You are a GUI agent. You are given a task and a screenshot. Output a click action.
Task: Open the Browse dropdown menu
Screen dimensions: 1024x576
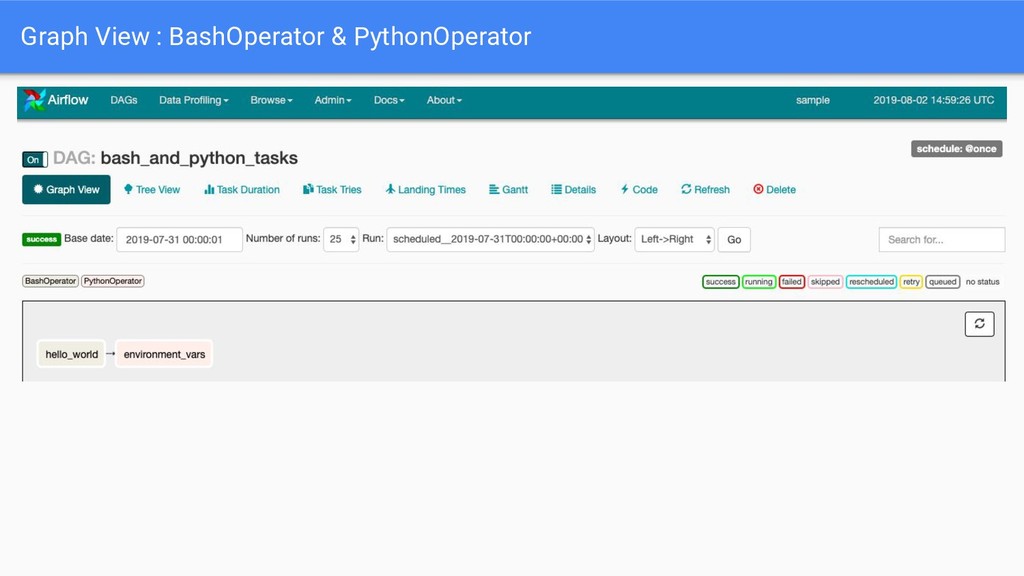point(271,100)
